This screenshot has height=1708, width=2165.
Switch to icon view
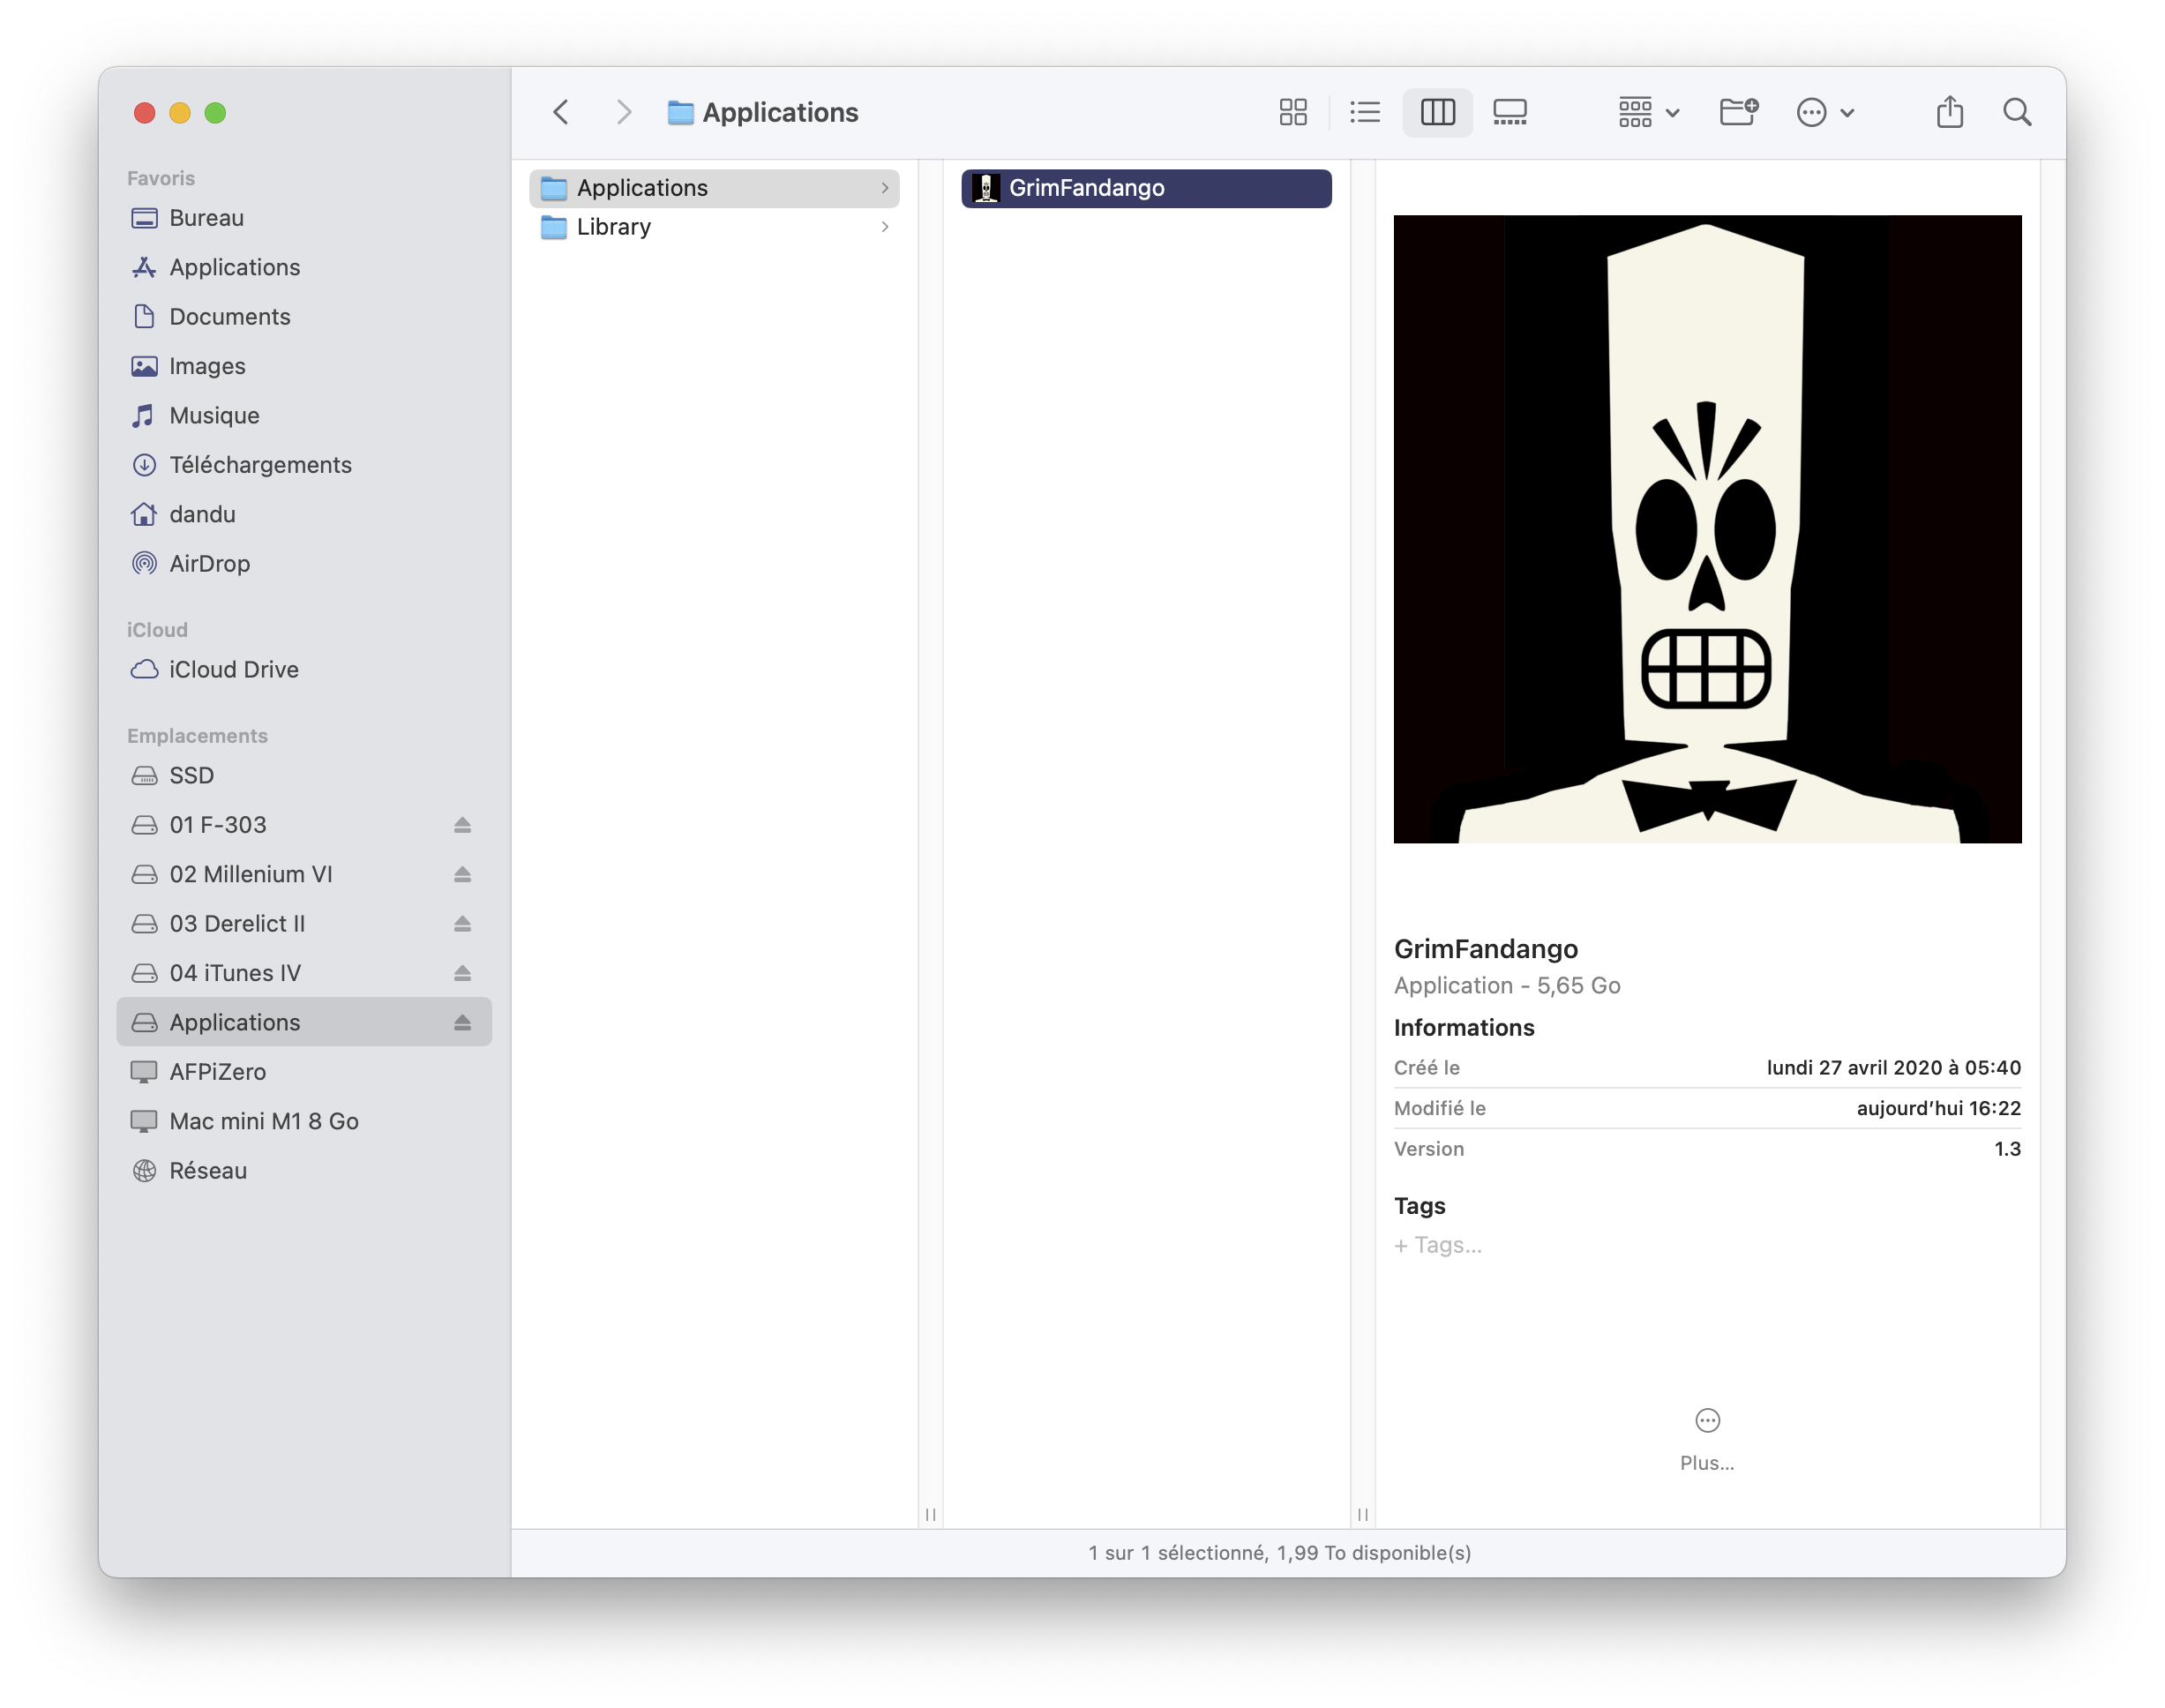[1292, 112]
